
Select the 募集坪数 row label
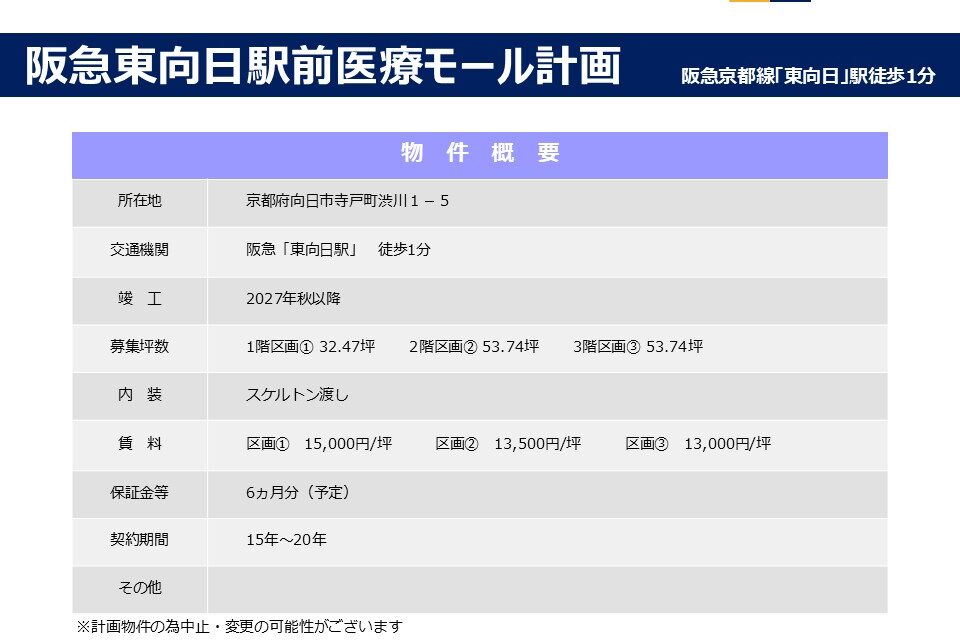[140, 347]
